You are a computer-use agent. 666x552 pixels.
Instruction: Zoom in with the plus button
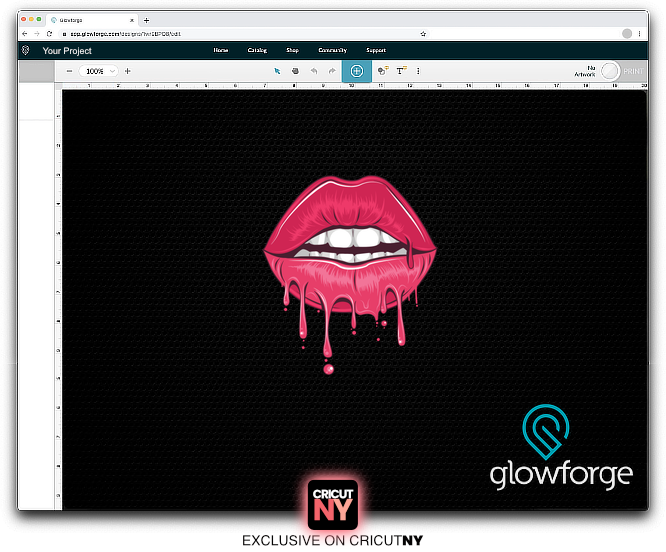click(127, 71)
